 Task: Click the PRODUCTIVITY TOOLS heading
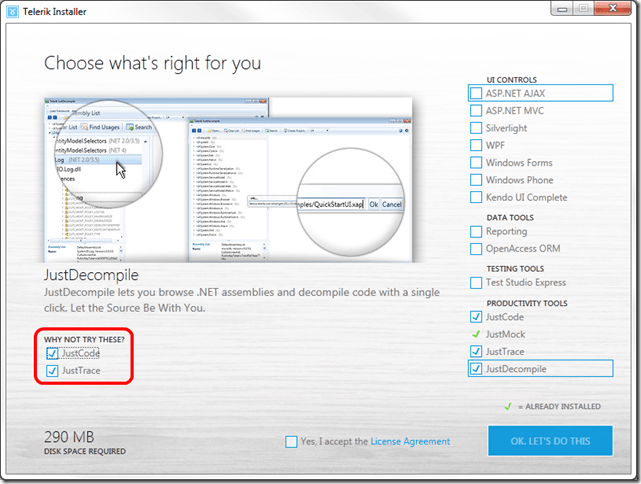click(x=527, y=303)
